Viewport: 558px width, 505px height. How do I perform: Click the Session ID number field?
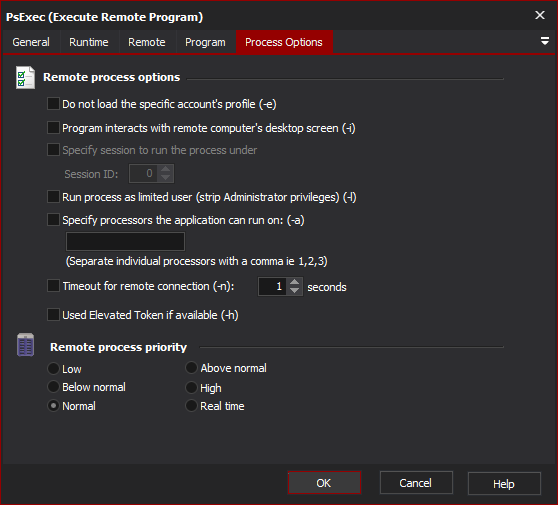click(x=143, y=174)
